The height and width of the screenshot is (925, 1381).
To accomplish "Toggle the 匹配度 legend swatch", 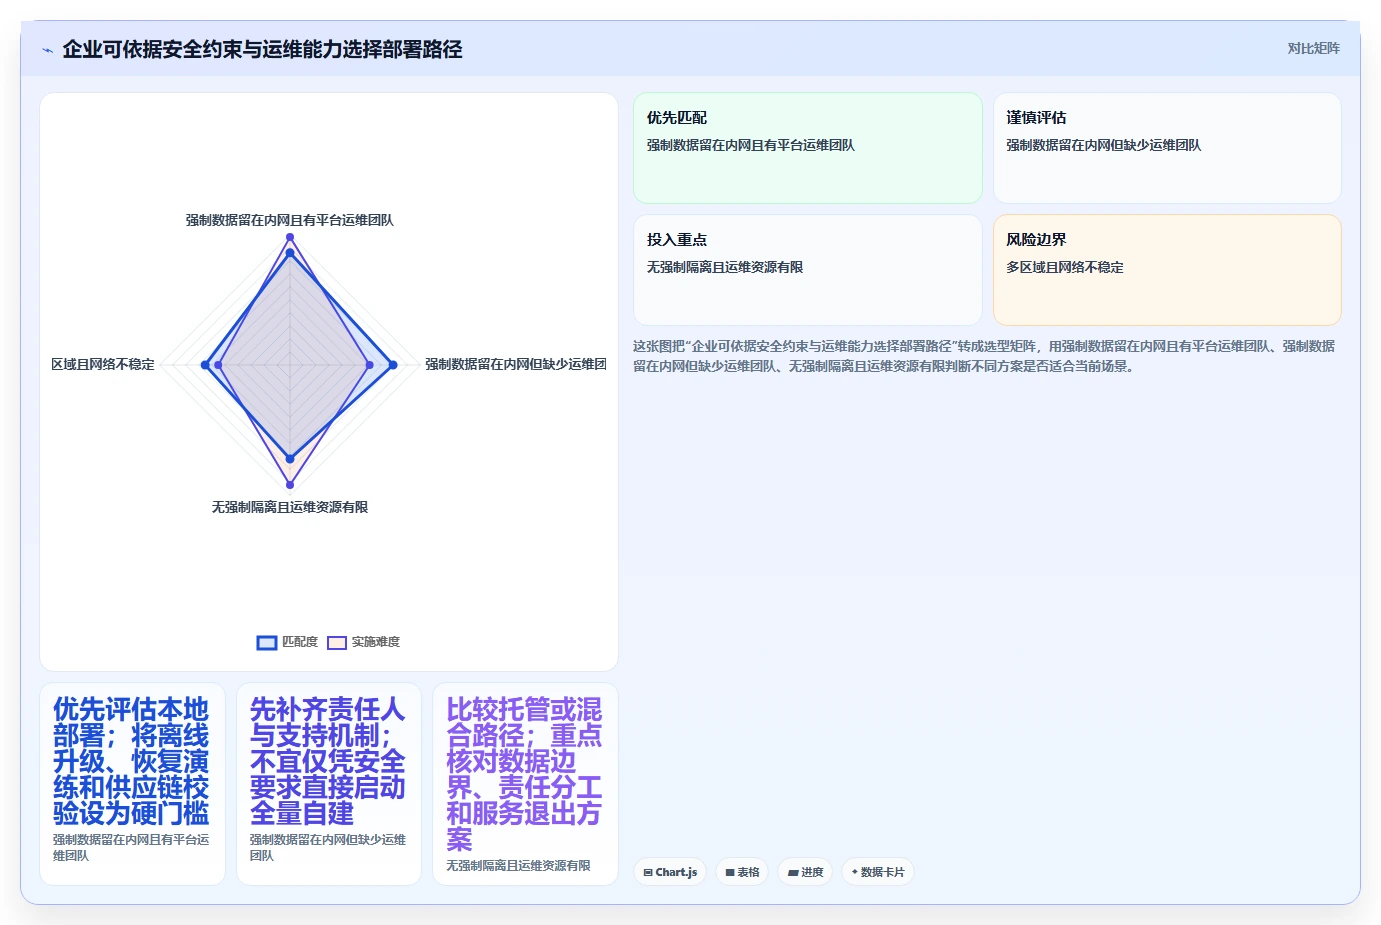I will point(267,643).
